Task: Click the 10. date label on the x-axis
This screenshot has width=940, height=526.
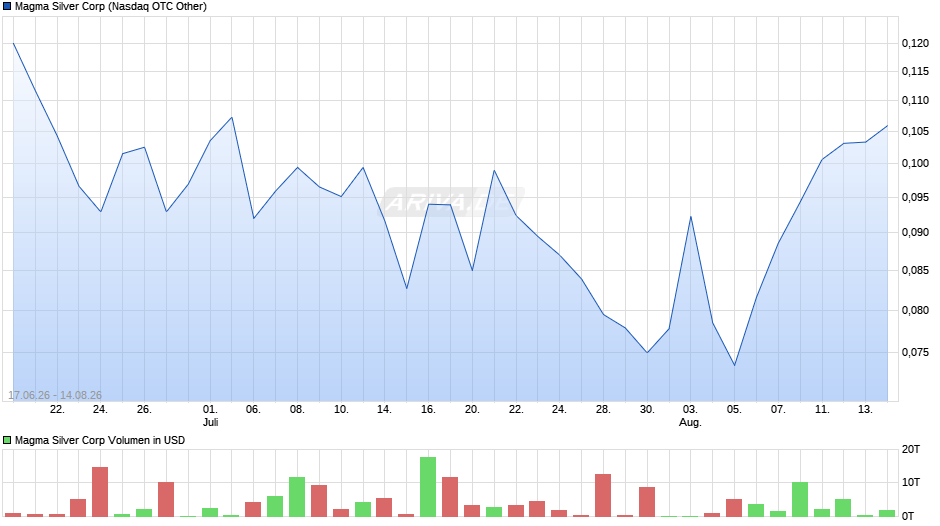Action: tap(341, 409)
